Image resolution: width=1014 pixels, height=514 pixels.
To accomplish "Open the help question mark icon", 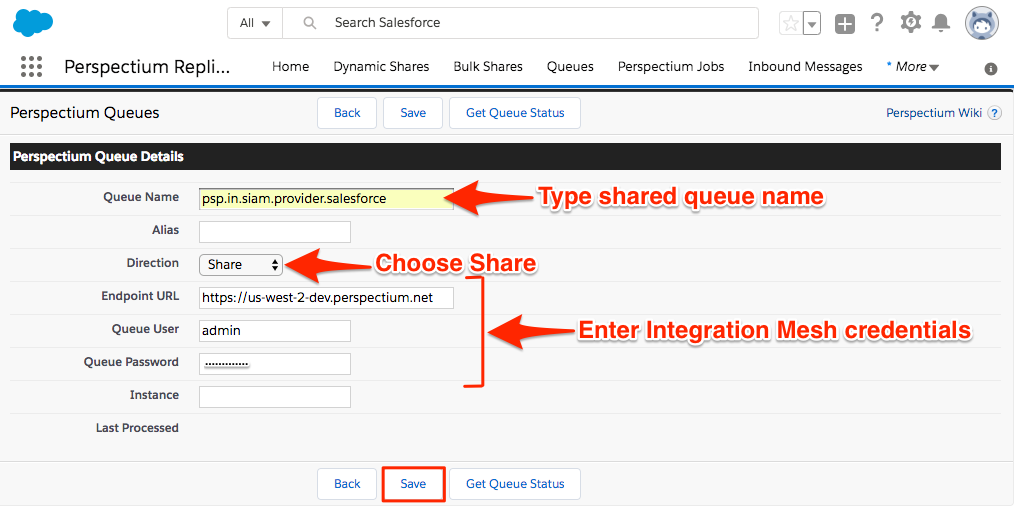I will click(x=877, y=23).
